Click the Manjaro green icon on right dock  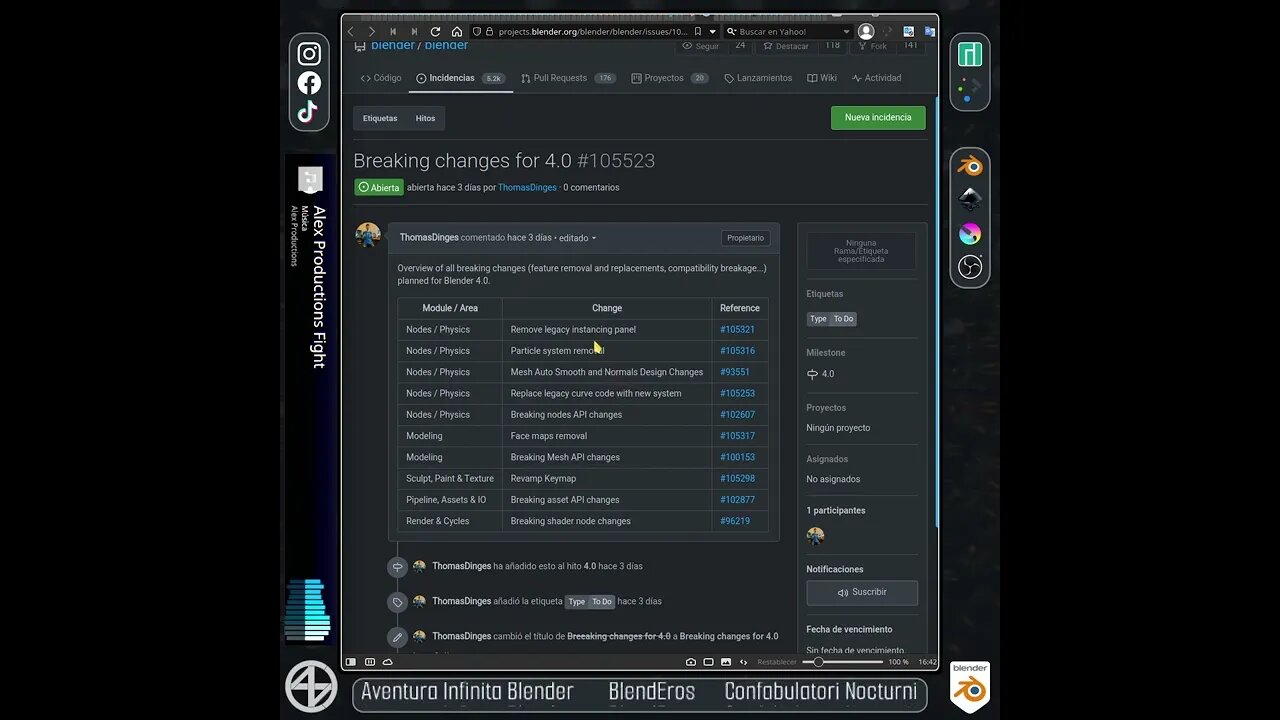click(x=970, y=54)
